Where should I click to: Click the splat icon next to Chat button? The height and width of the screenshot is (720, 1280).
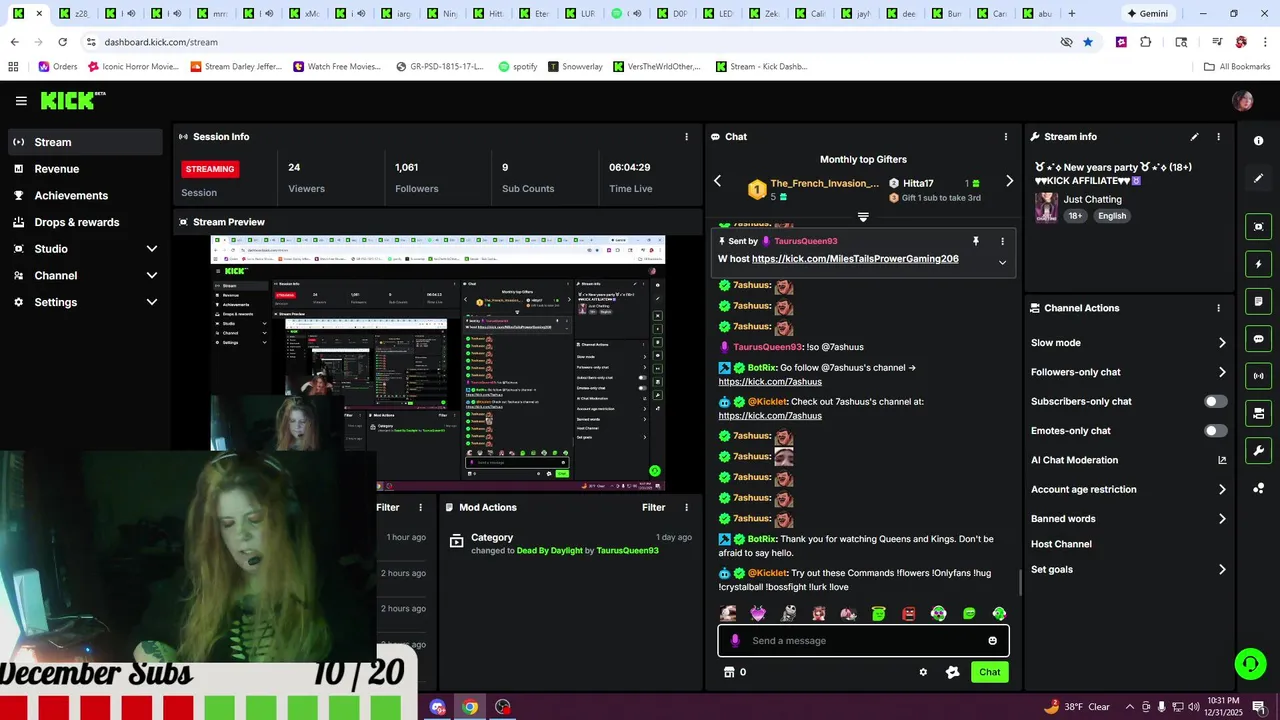click(952, 672)
